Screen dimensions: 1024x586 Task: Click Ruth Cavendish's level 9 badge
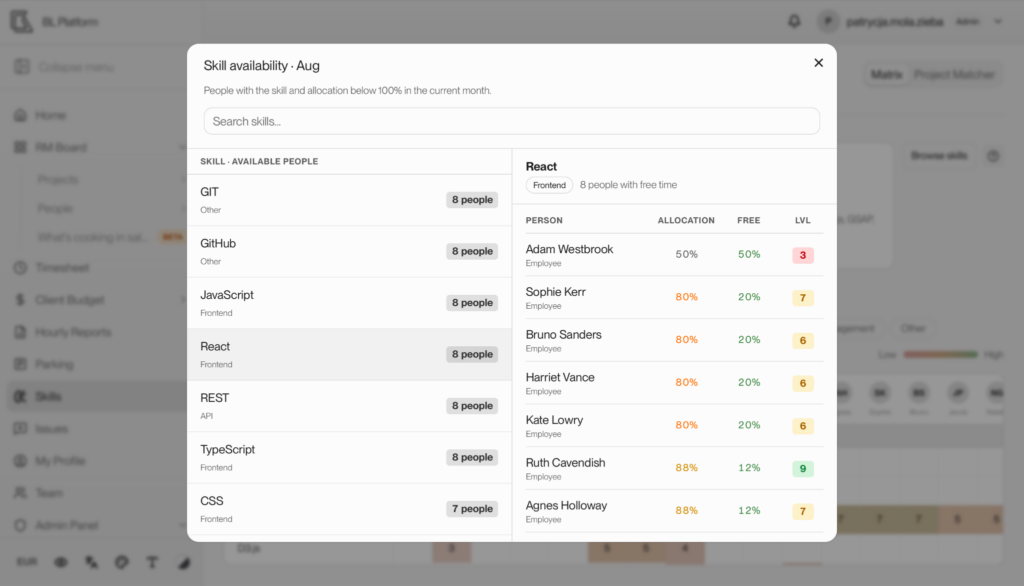[803, 468]
